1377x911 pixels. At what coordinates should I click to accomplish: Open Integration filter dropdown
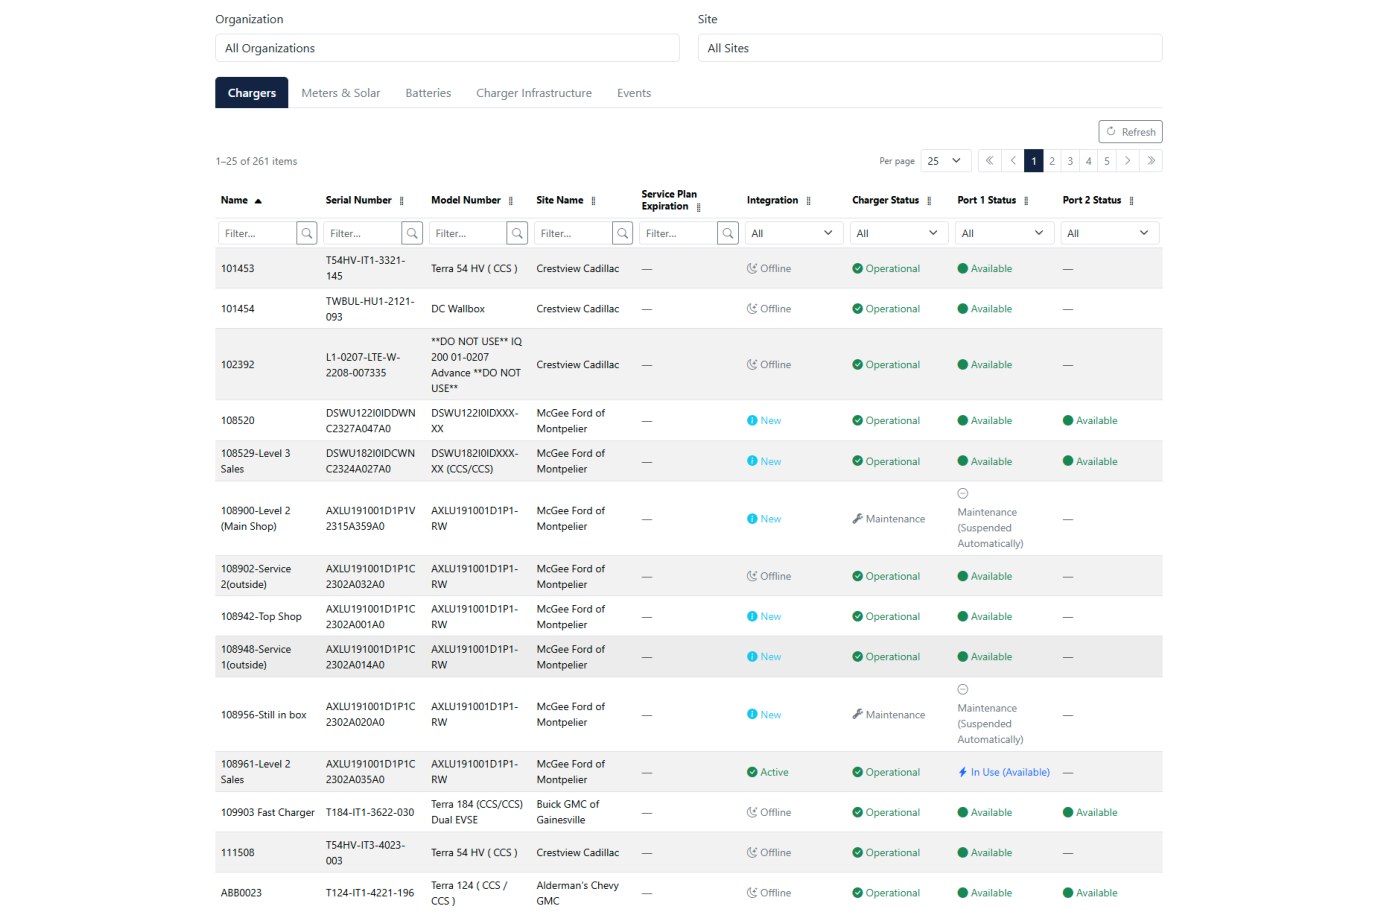pos(792,233)
